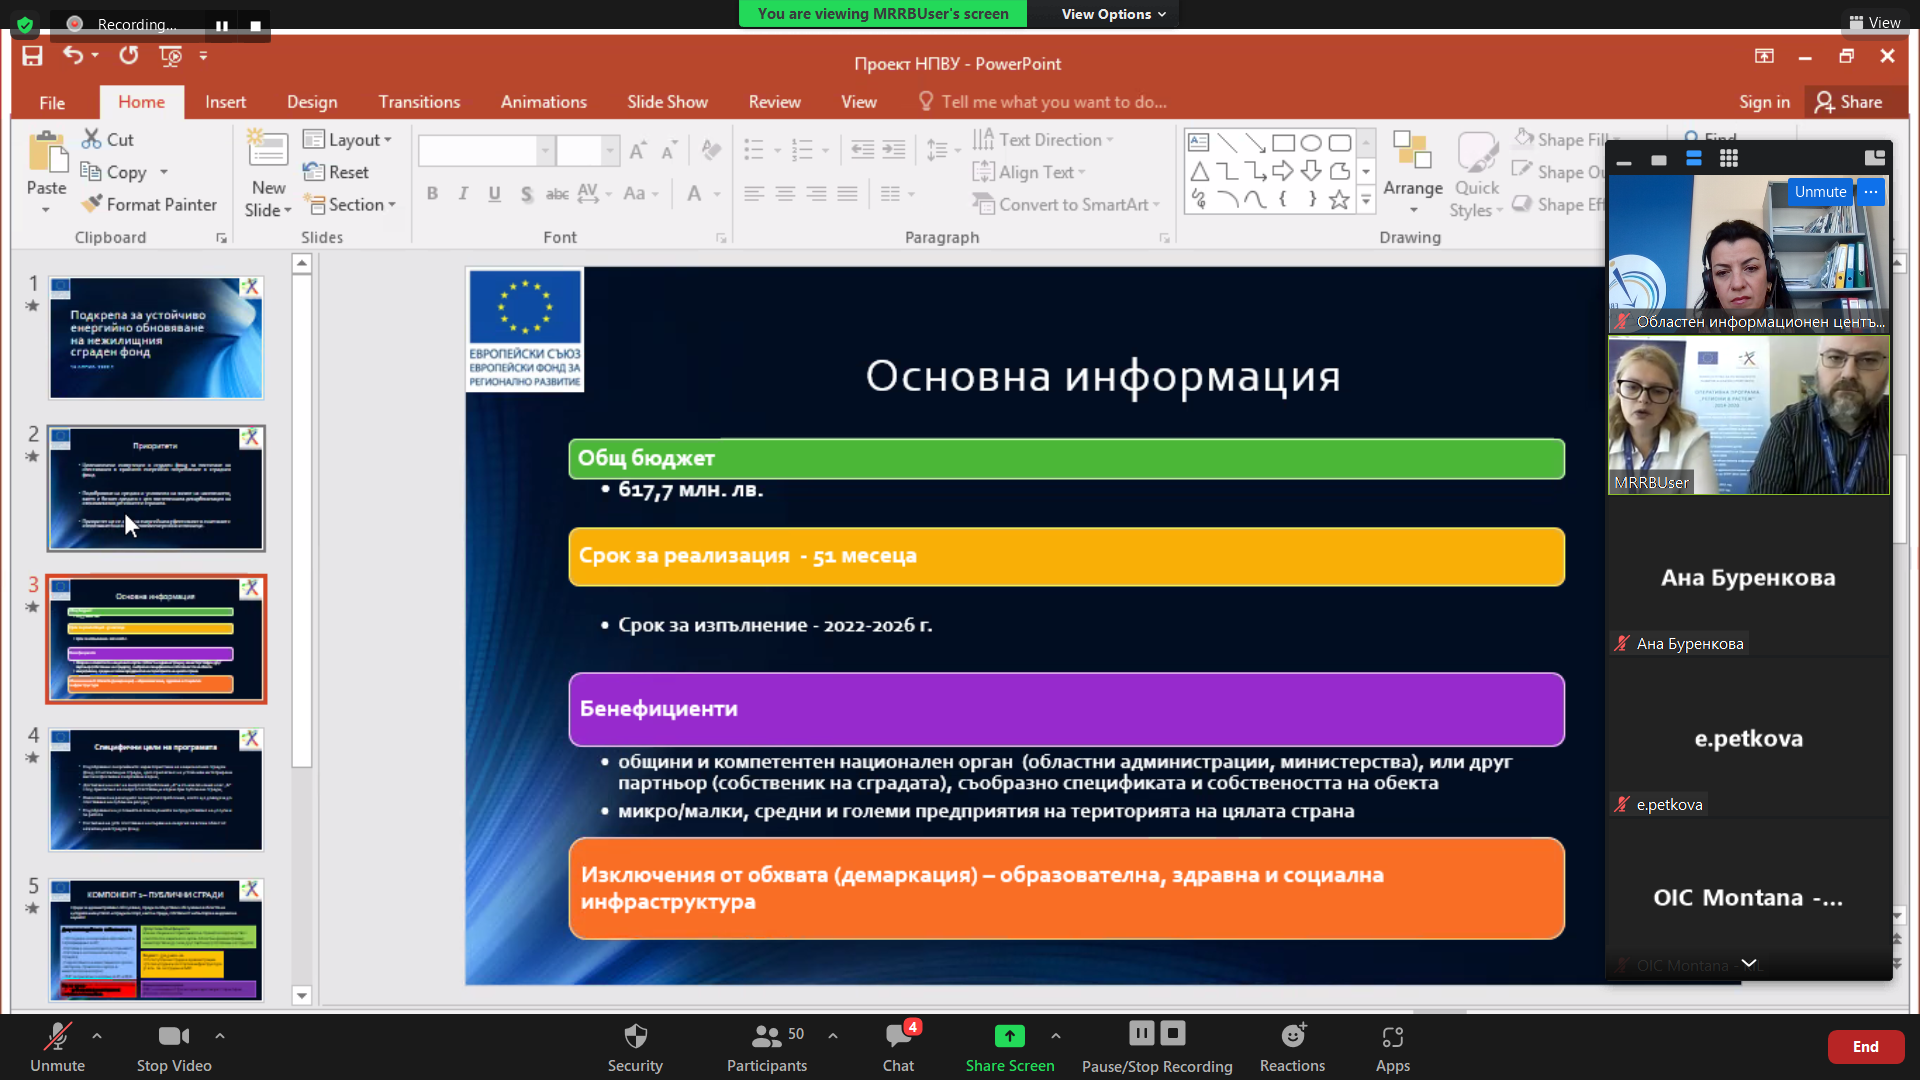Expand the video options arrow next to Stop Video
The width and height of the screenshot is (1920, 1080).
coord(220,1036)
